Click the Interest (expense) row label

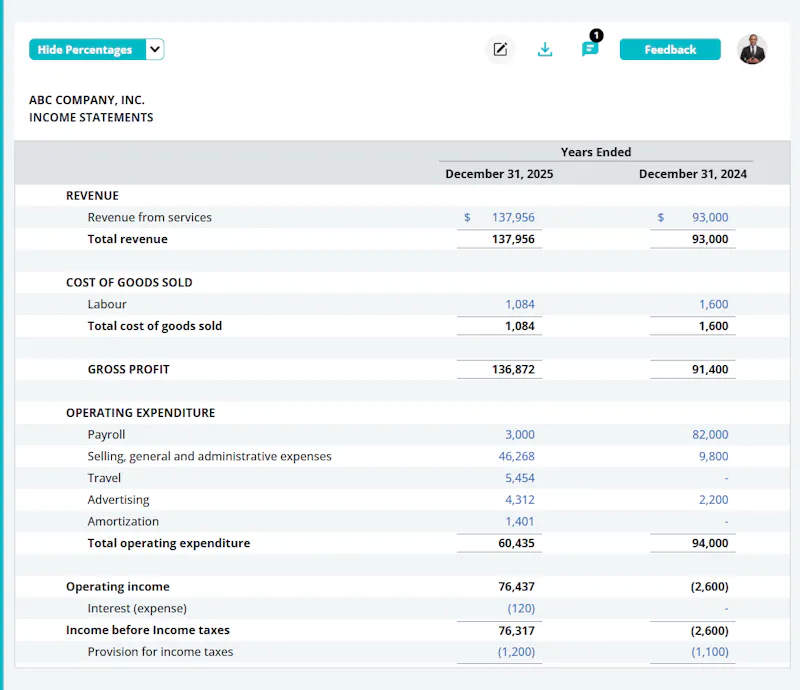(137, 608)
